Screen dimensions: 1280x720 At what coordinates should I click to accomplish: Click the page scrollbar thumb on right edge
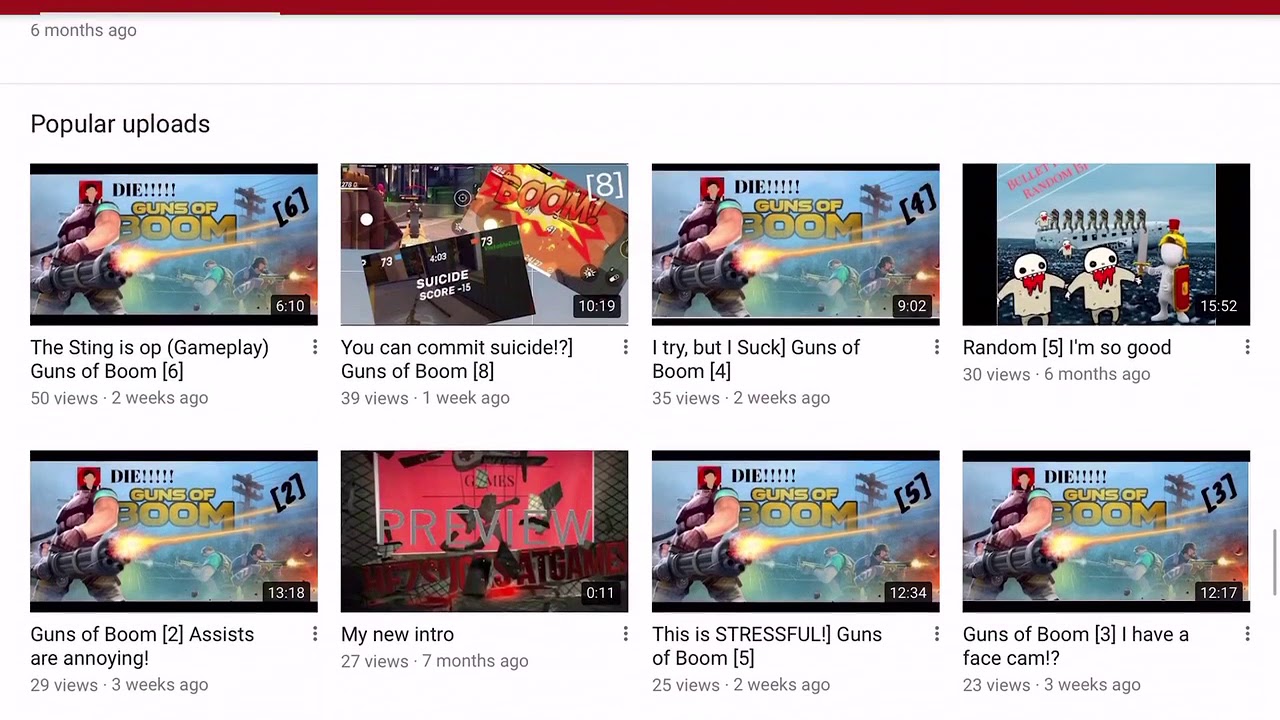pos(1274,563)
